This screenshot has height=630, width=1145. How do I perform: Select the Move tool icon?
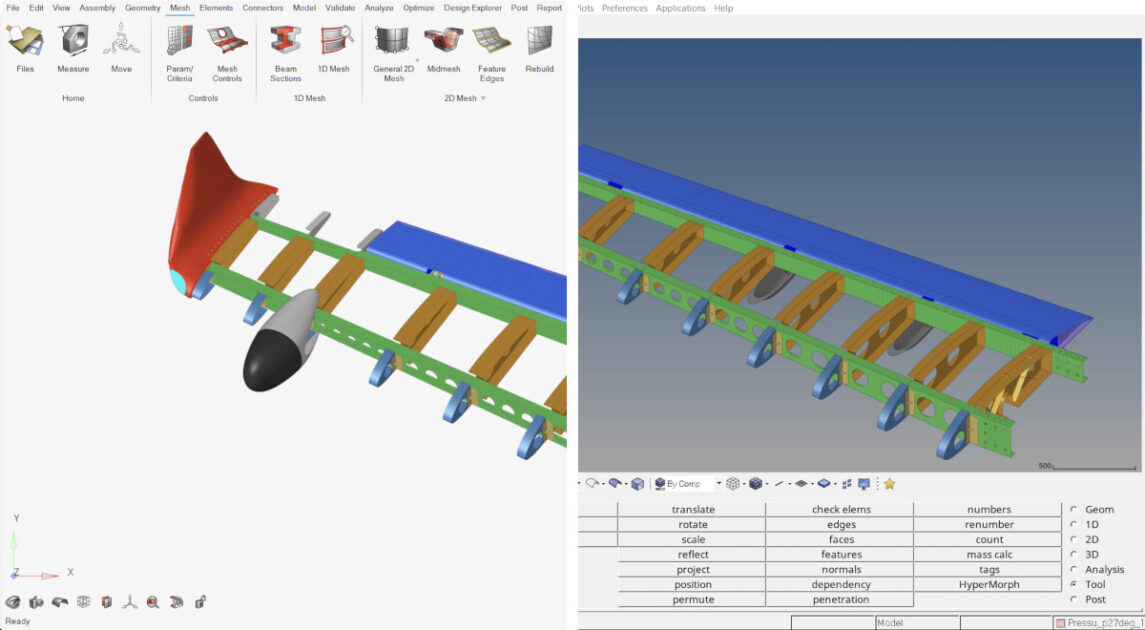(x=121, y=42)
